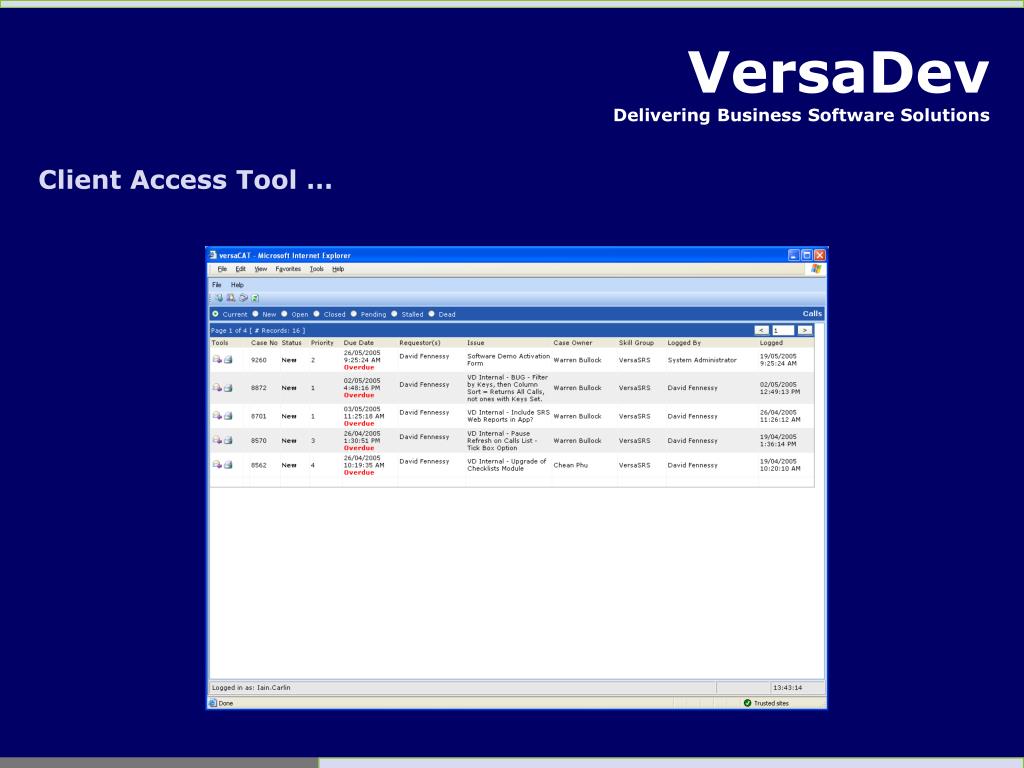Select the Open calls radio button
Image resolution: width=1024 pixels, height=768 pixels.
coord(284,314)
